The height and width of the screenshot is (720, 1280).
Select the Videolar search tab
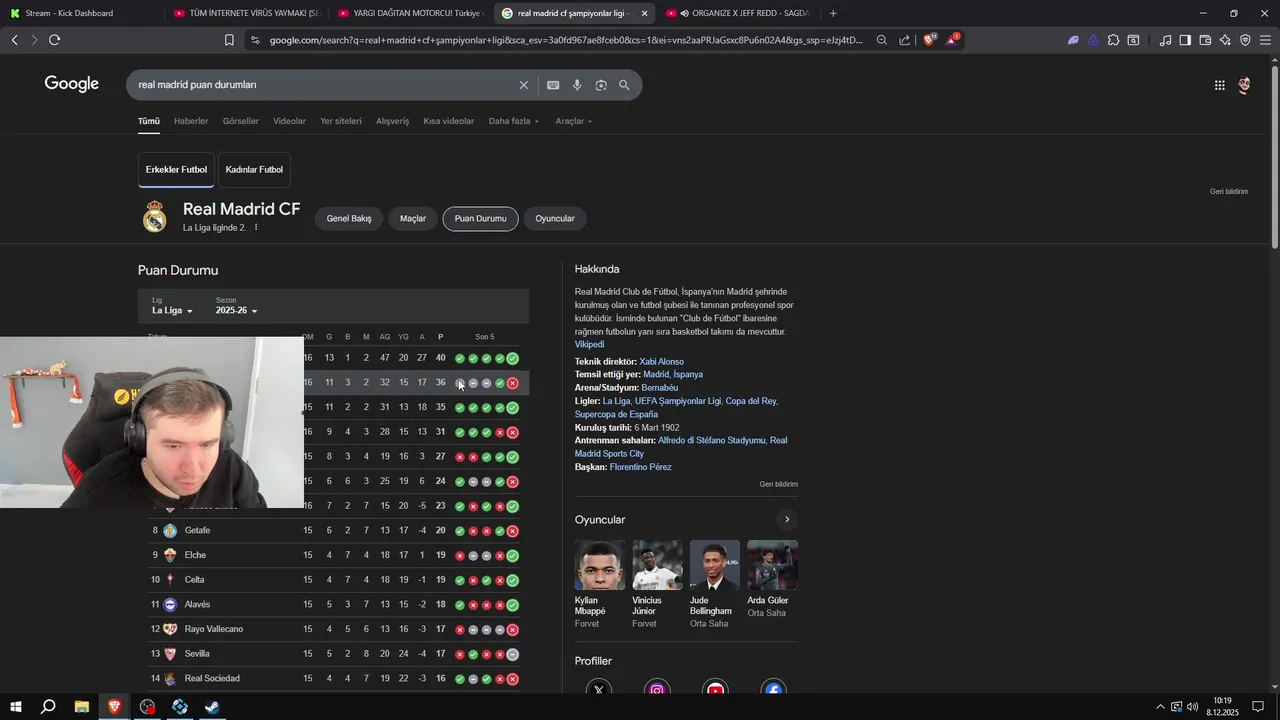click(x=290, y=121)
